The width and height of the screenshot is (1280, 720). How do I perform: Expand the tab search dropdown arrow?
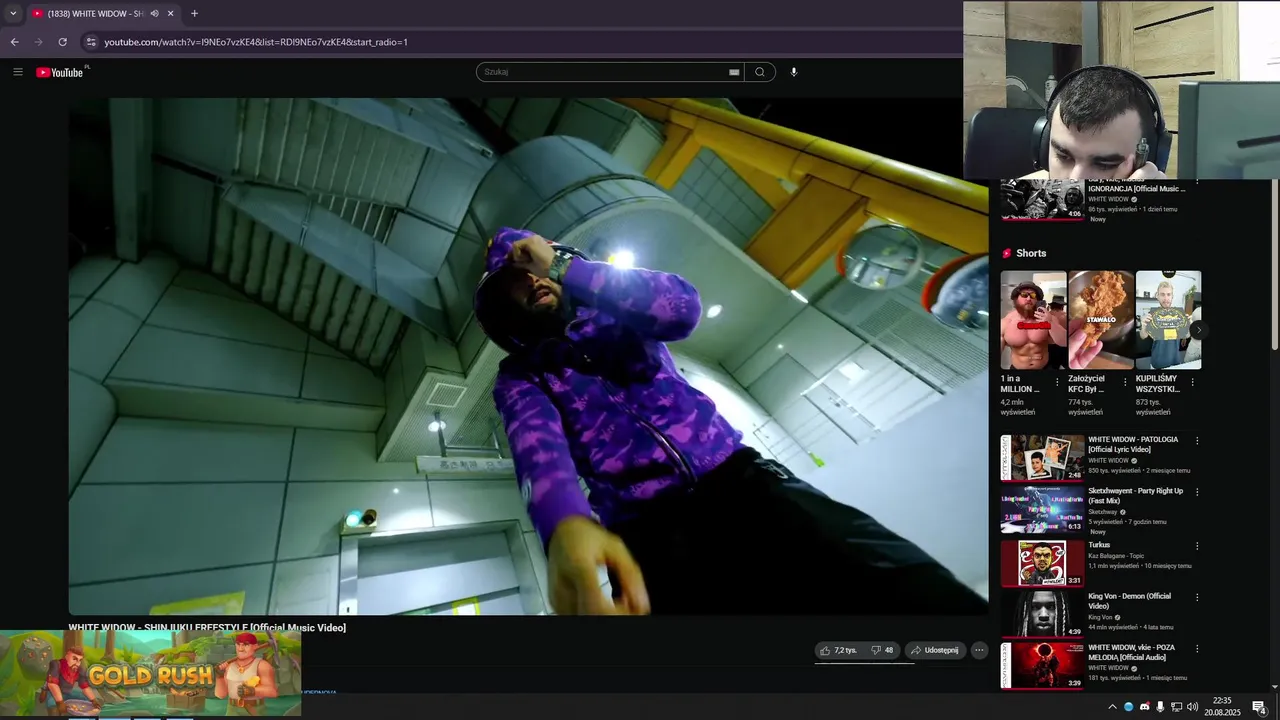(x=13, y=13)
